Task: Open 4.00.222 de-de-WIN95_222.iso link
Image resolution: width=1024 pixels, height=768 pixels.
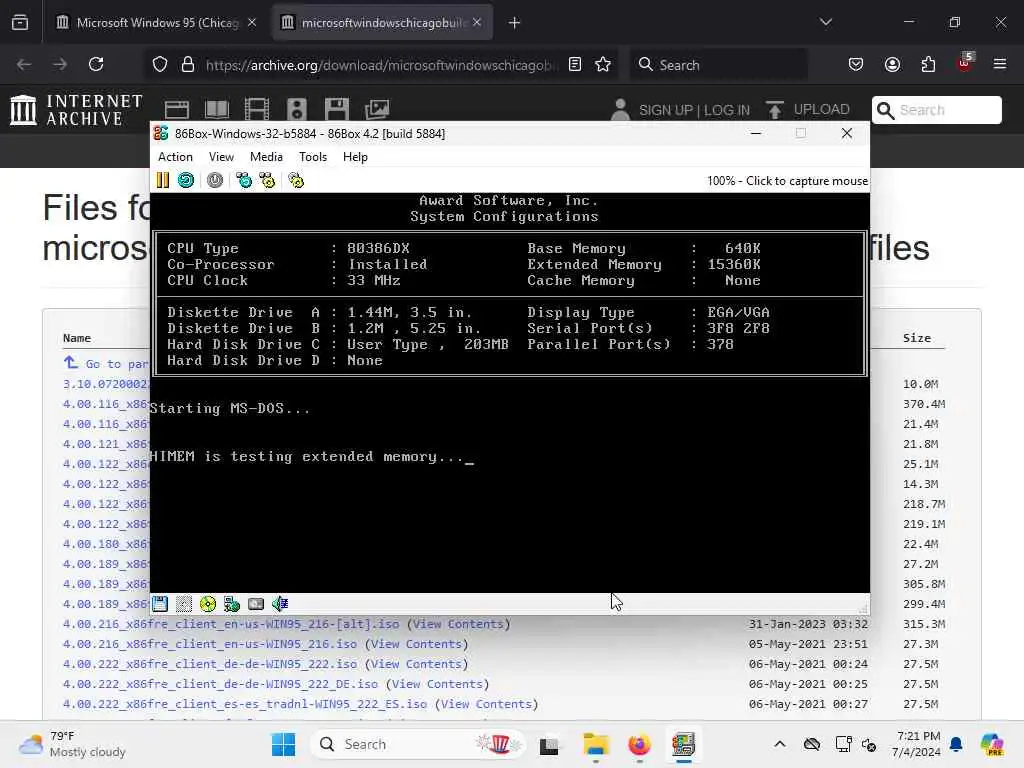Action: coord(210,664)
